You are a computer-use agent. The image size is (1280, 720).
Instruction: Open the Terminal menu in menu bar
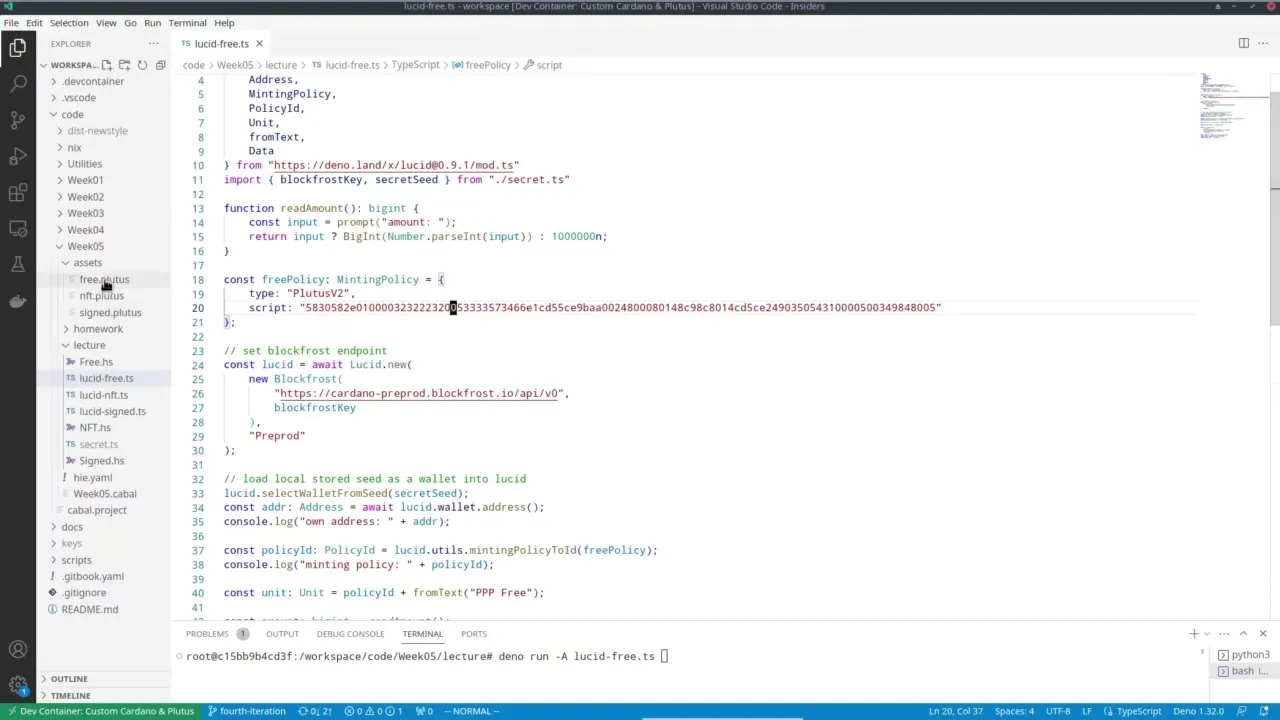point(187,23)
